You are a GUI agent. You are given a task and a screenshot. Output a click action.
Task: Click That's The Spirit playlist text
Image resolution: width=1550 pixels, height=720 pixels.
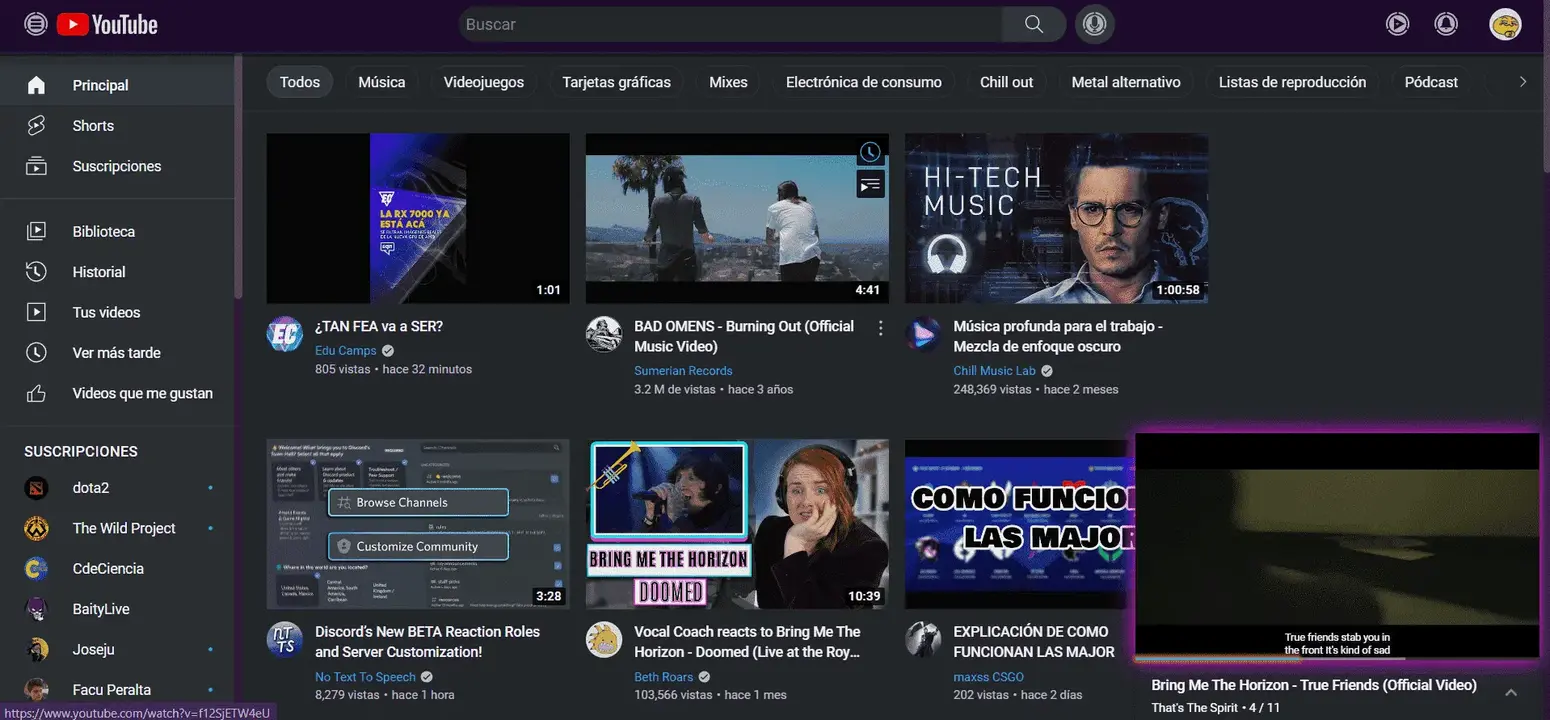pyautogui.click(x=1195, y=708)
